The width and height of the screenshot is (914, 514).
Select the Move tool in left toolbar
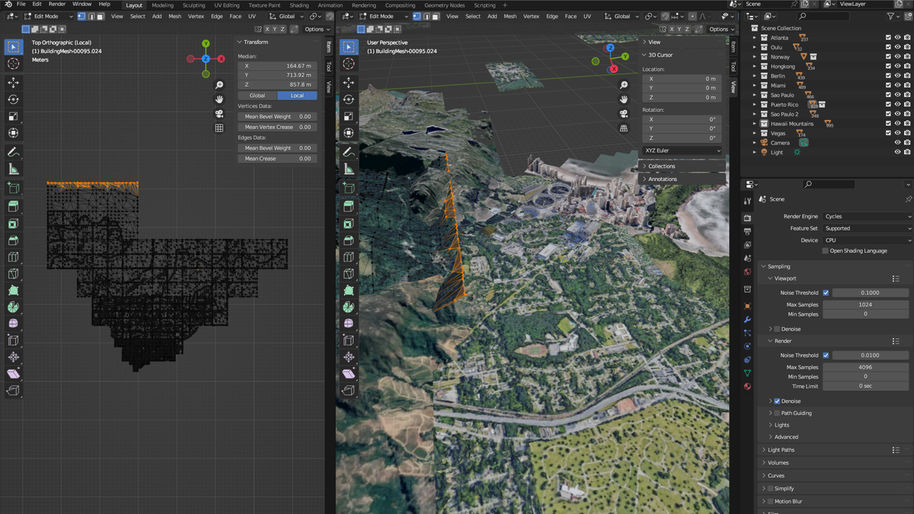[x=14, y=82]
